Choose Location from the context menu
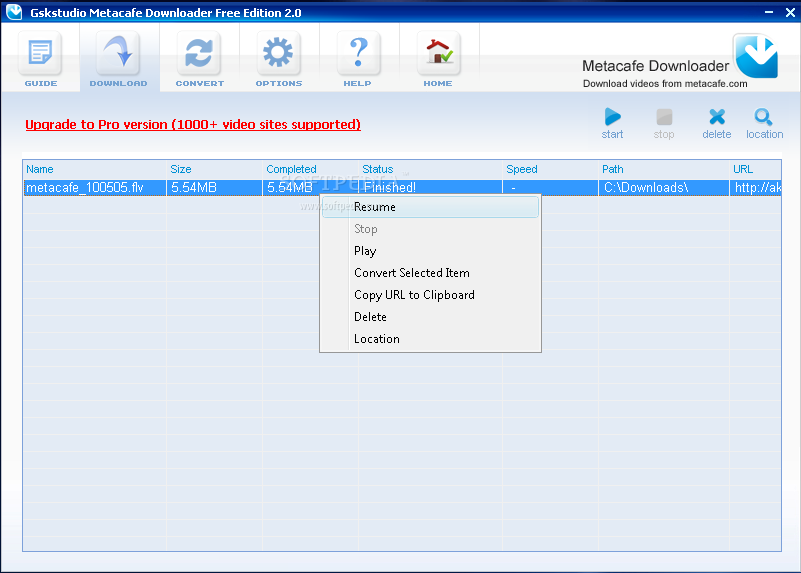Image resolution: width=801 pixels, height=573 pixels. (430, 339)
